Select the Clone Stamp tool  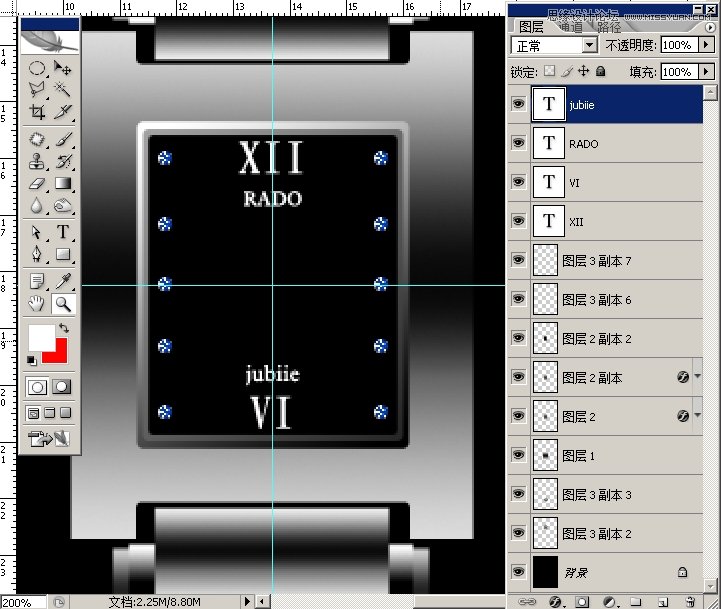click(x=37, y=161)
